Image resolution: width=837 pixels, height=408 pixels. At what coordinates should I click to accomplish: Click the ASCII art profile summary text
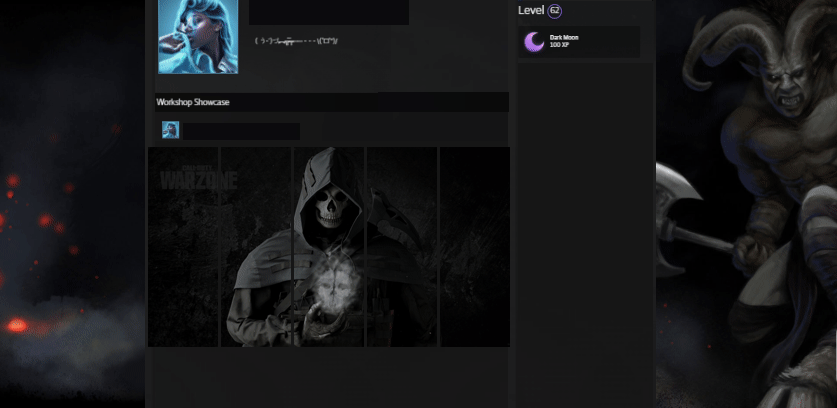(296, 41)
